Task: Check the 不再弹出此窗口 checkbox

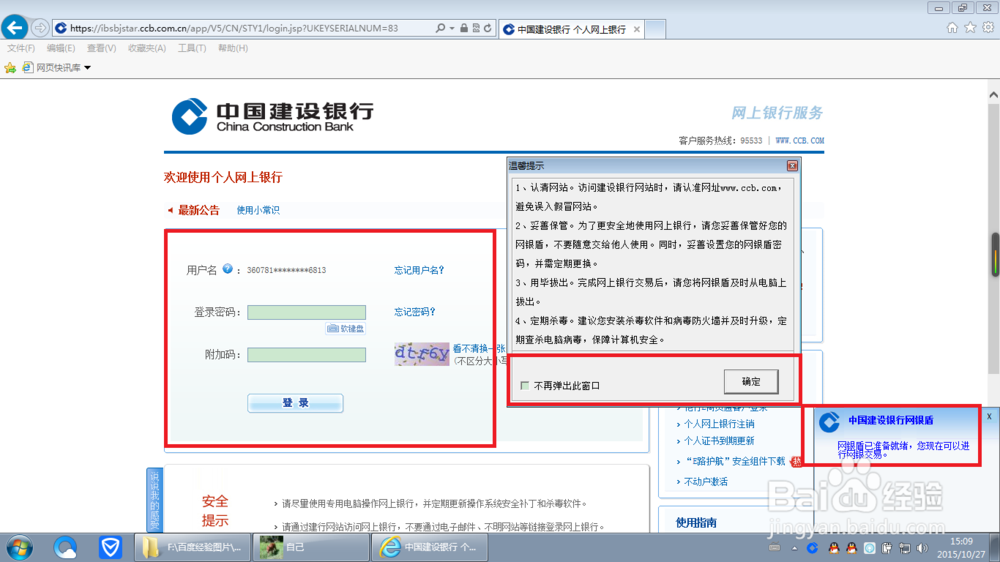Action: pyautogui.click(x=524, y=385)
